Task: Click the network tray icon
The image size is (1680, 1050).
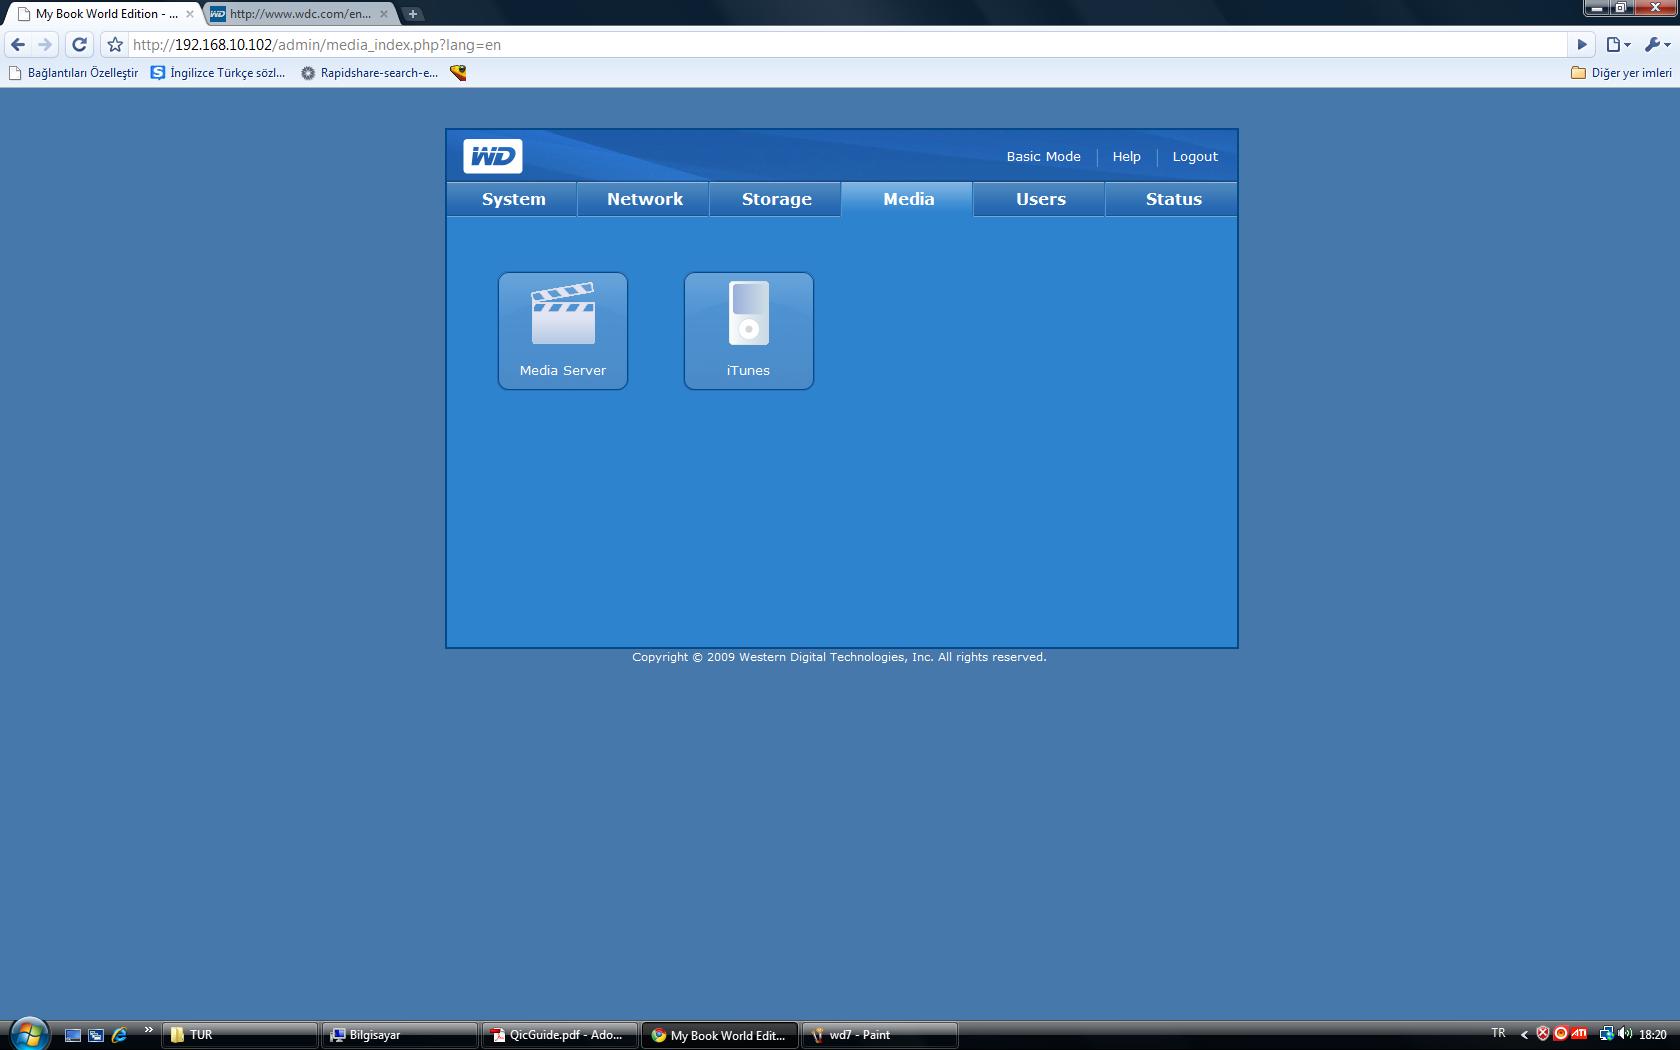Action: pos(1606,1034)
